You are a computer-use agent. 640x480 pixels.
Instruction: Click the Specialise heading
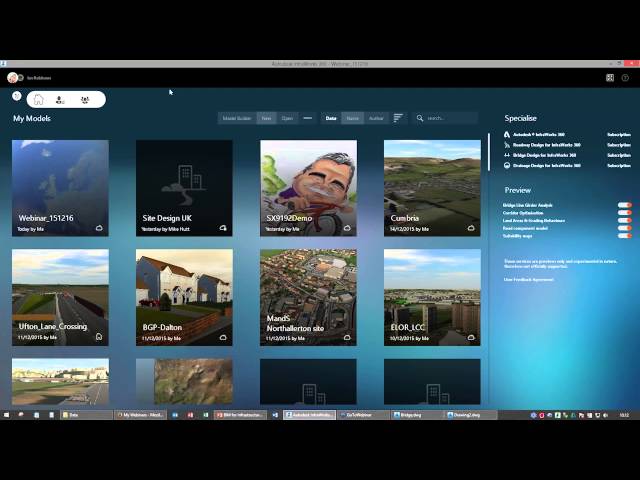point(520,118)
